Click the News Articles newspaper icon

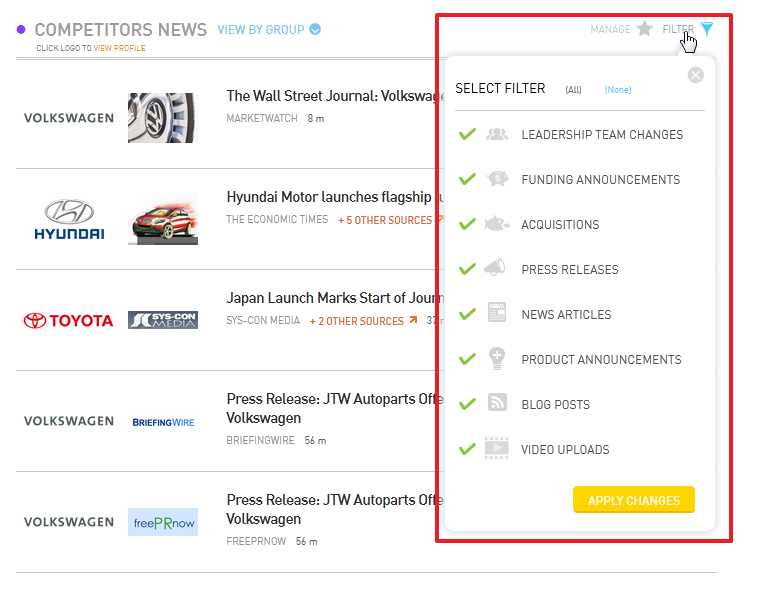point(497,312)
